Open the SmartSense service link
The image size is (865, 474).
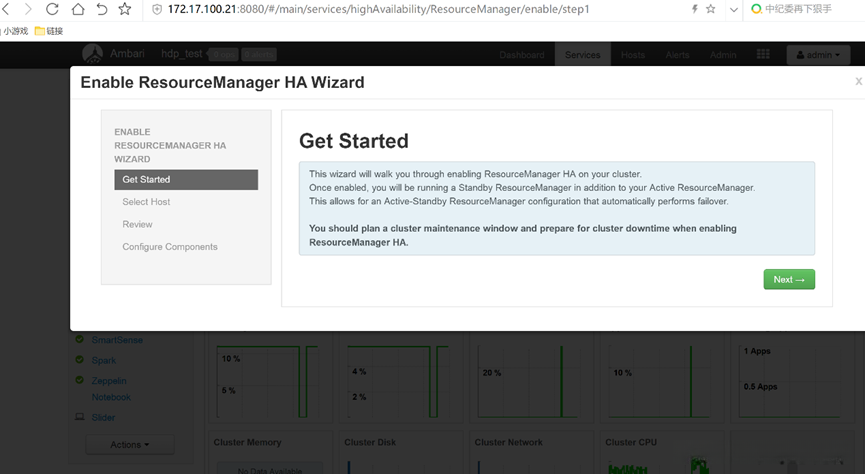(117, 340)
